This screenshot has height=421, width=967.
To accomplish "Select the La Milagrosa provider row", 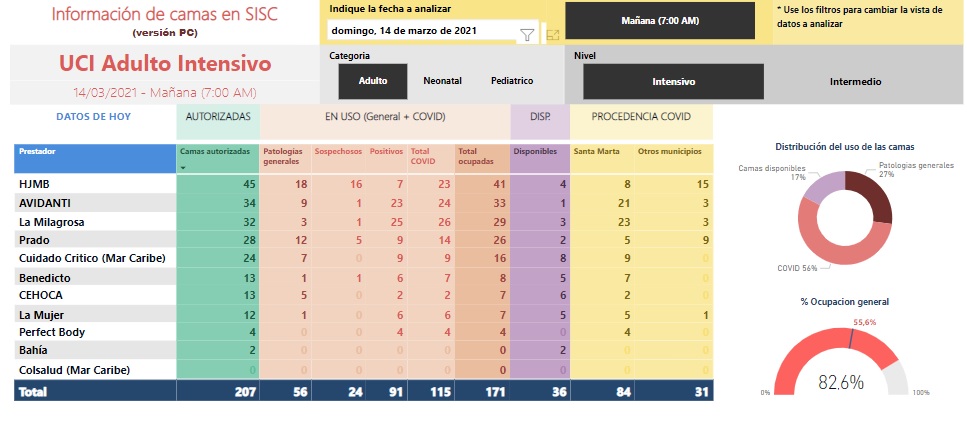I will [51, 222].
